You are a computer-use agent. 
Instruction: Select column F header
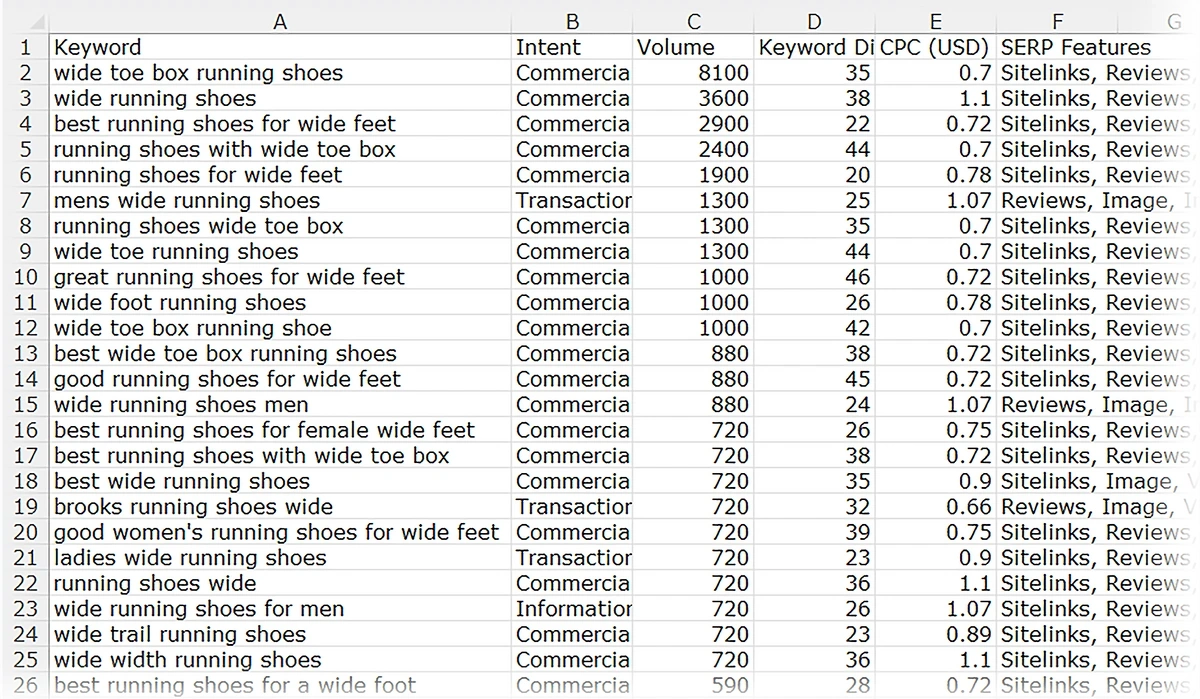click(x=1057, y=22)
